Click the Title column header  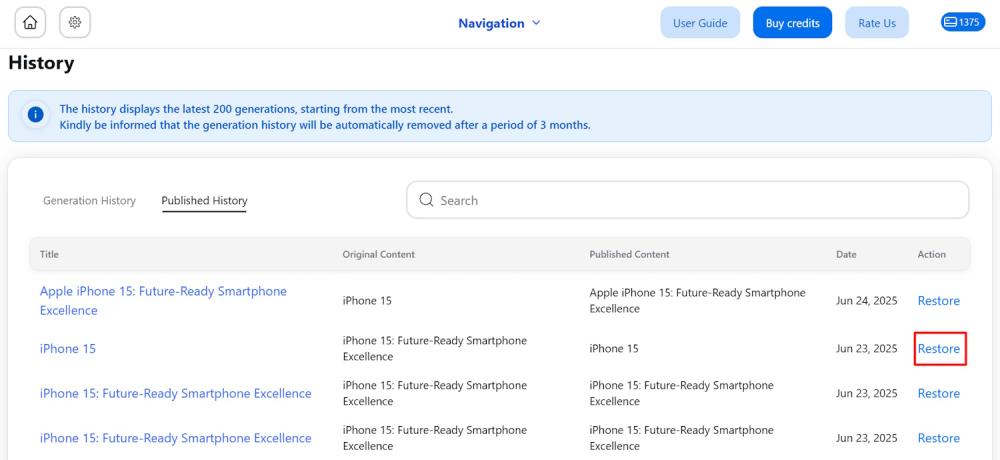49,254
